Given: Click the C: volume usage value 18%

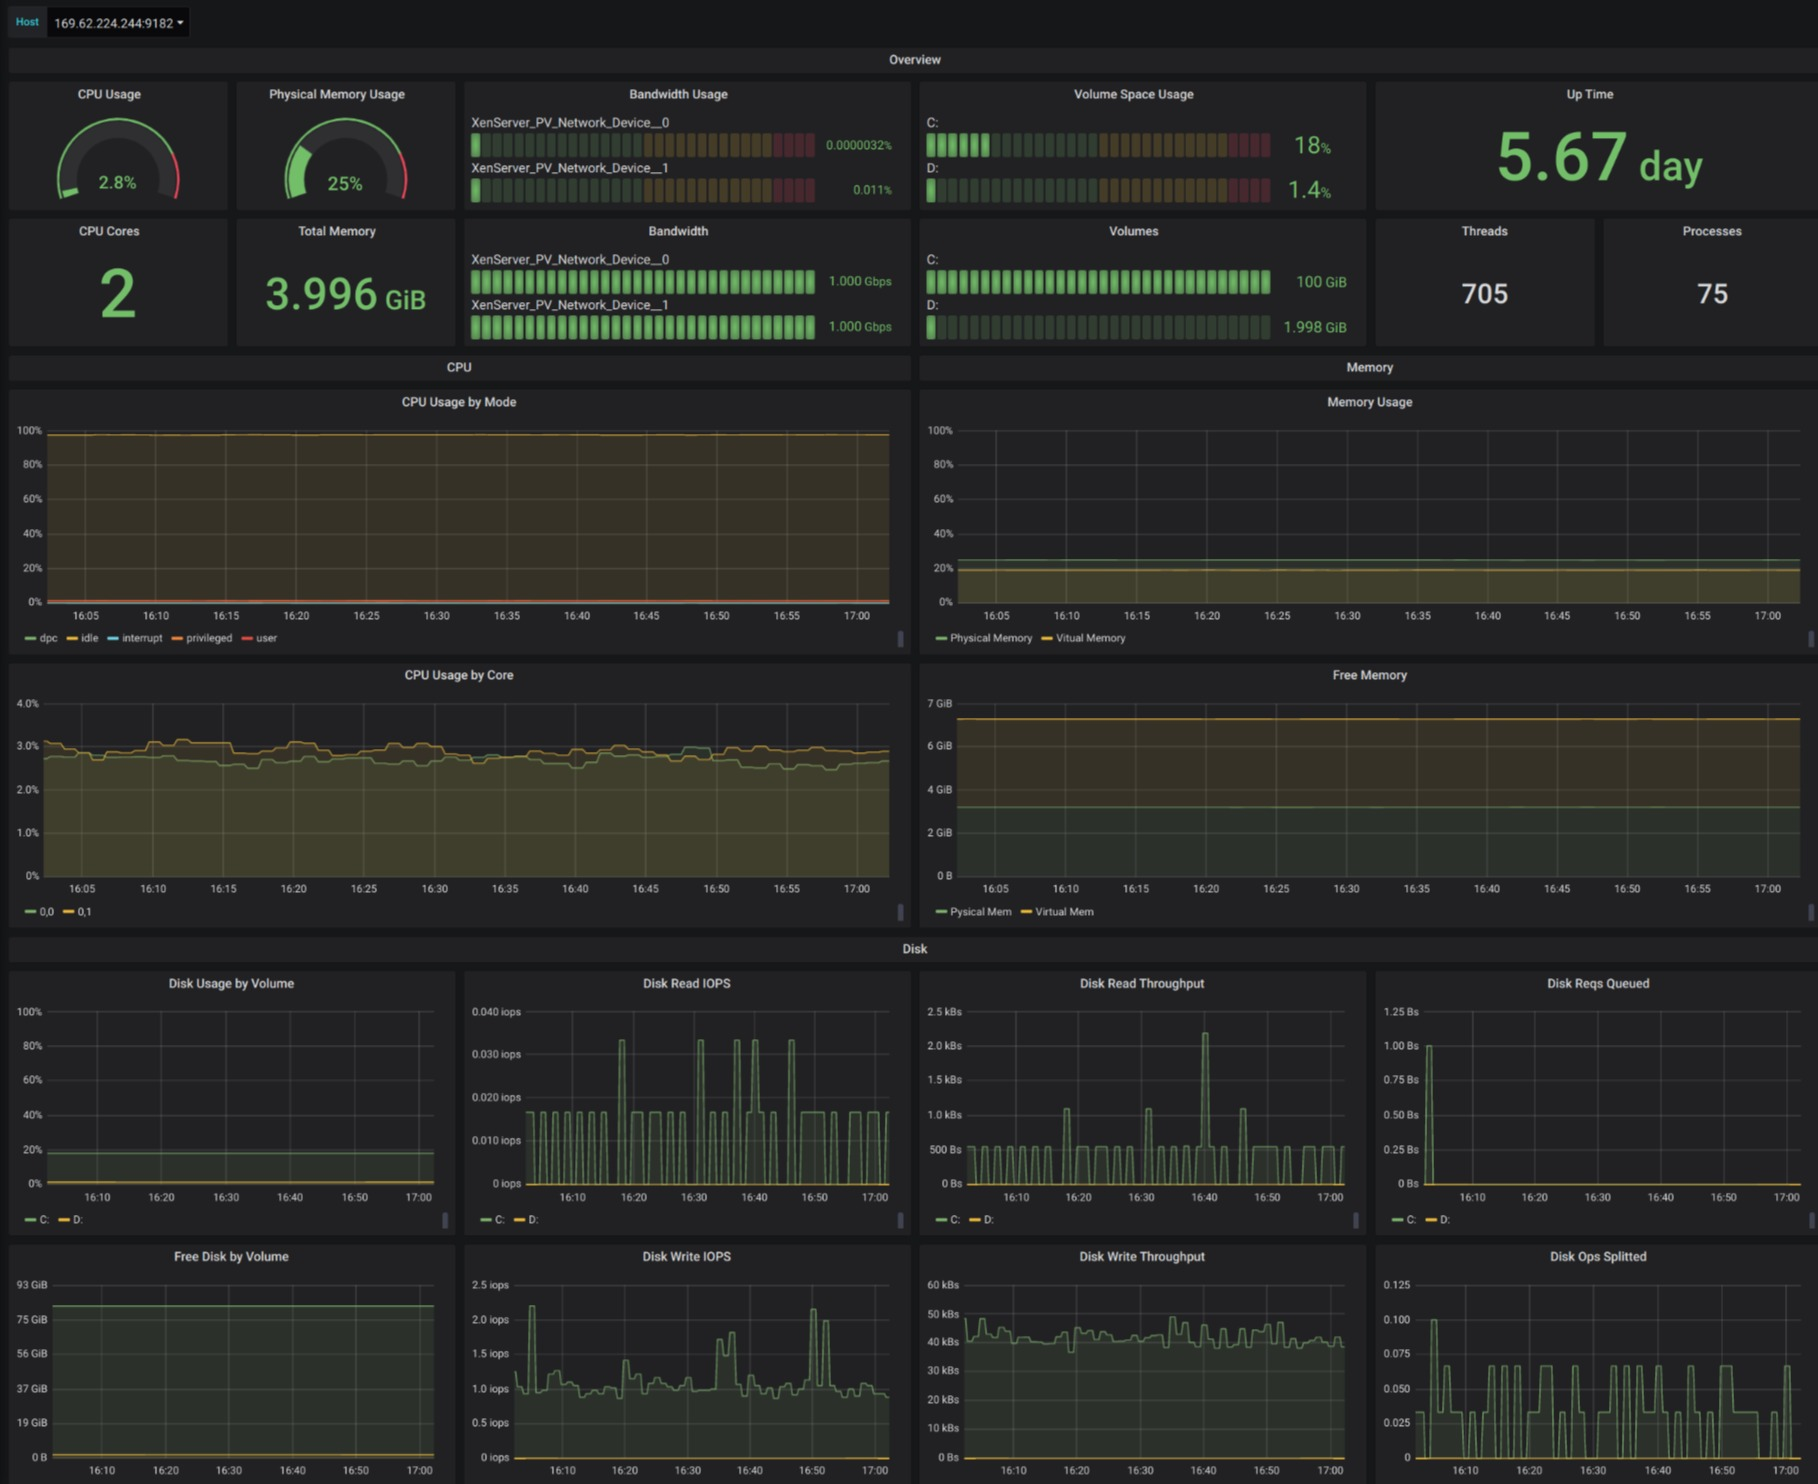Looking at the screenshot, I should click(x=1312, y=146).
